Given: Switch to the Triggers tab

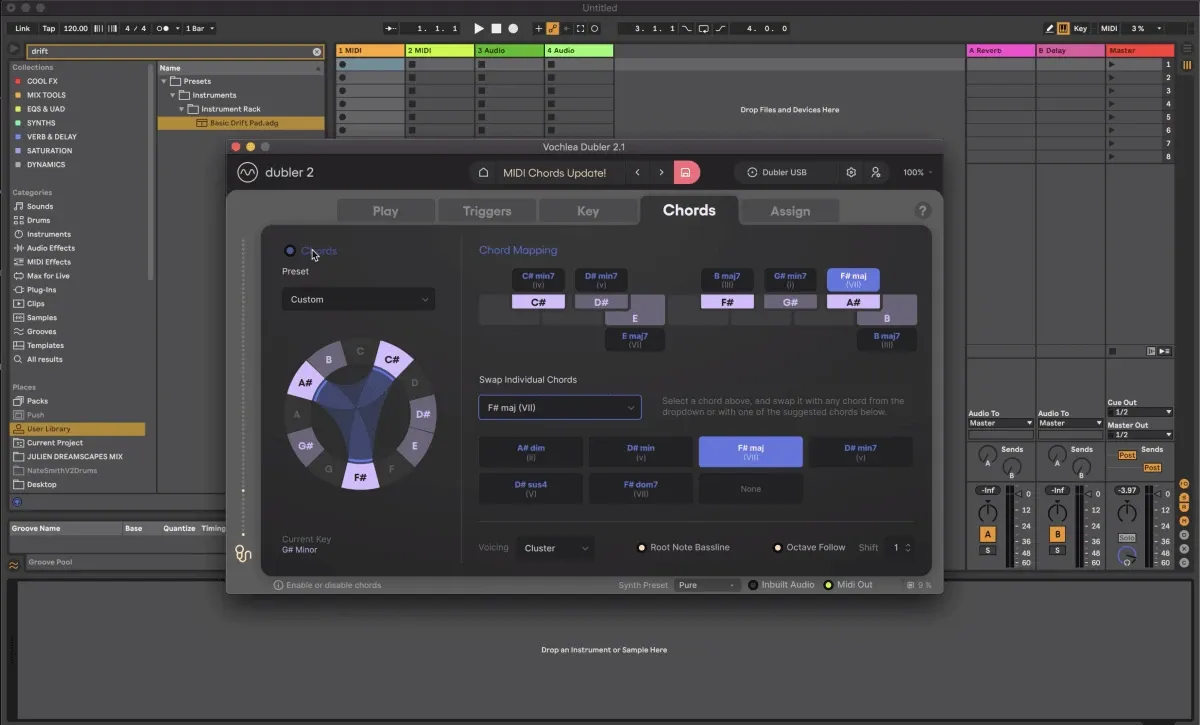Looking at the screenshot, I should tap(487, 211).
